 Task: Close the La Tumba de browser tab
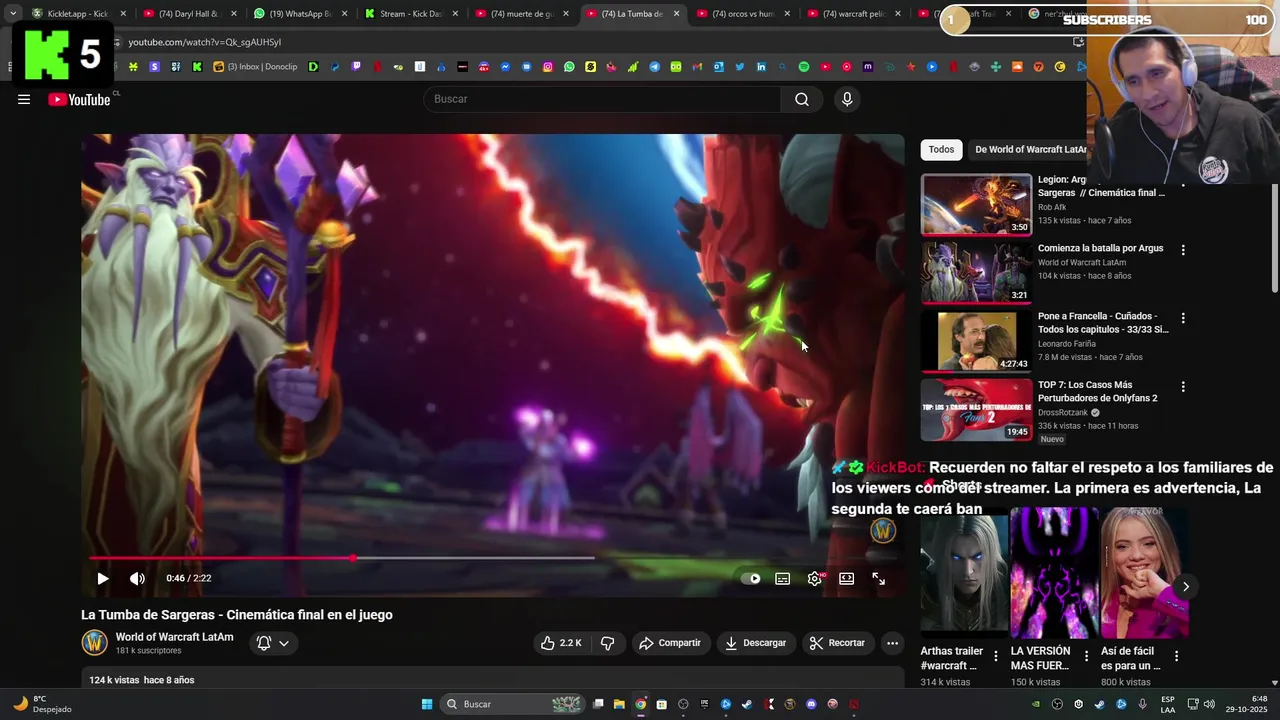point(676,14)
